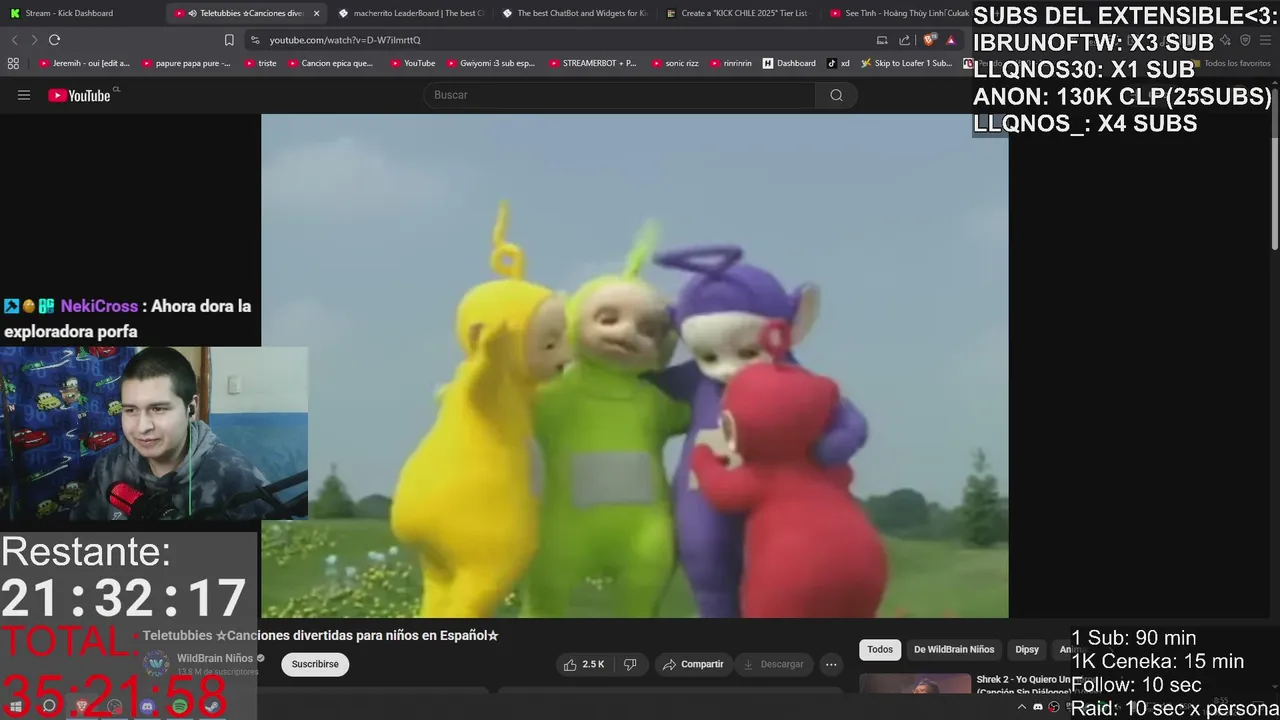Open Brave from the taskbar
The width and height of the screenshot is (1280, 720).
pos(82,706)
